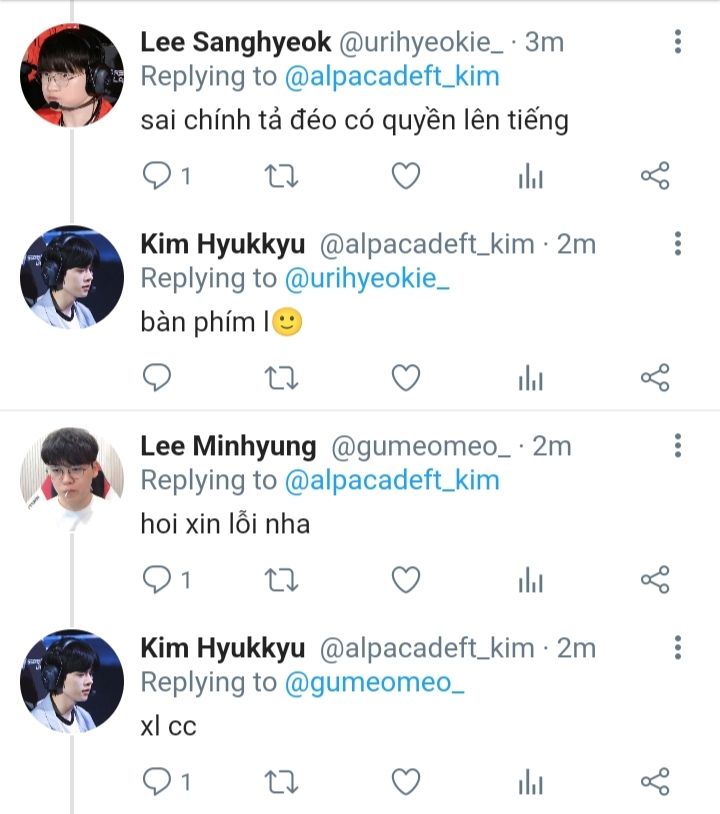Share Lee Sanghyeok's tweet
Viewport: 720px width, 814px height.
point(654,177)
